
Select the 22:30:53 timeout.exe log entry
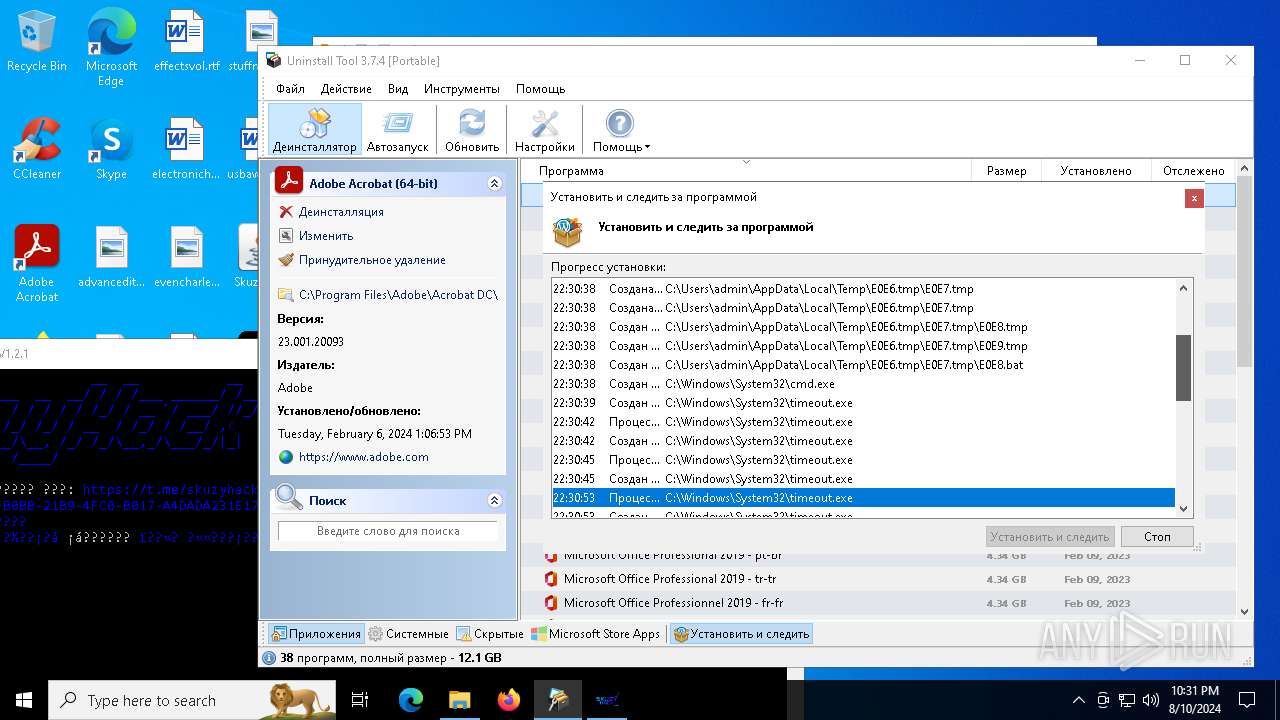[x=863, y=498]
